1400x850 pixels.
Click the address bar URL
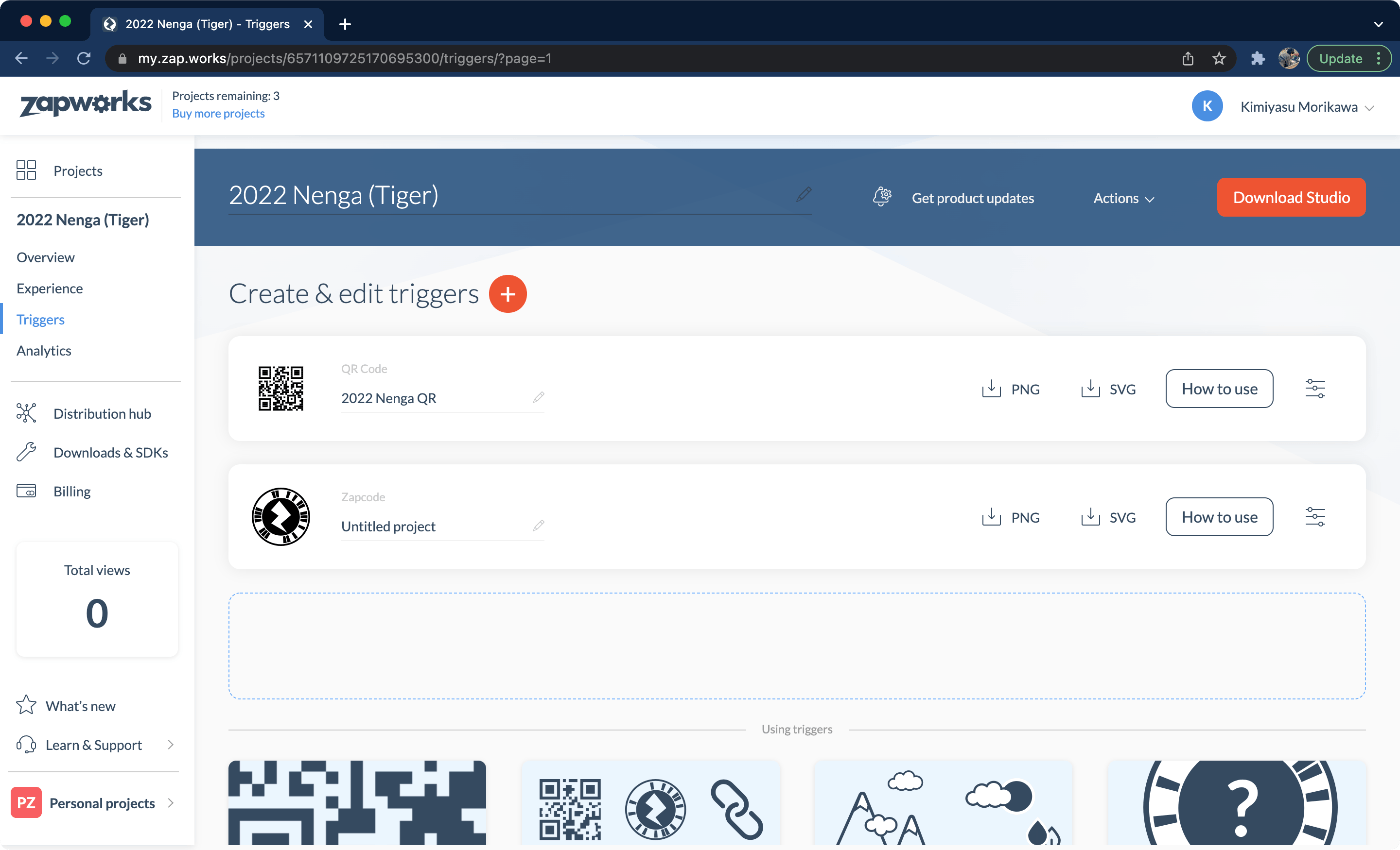344,58
